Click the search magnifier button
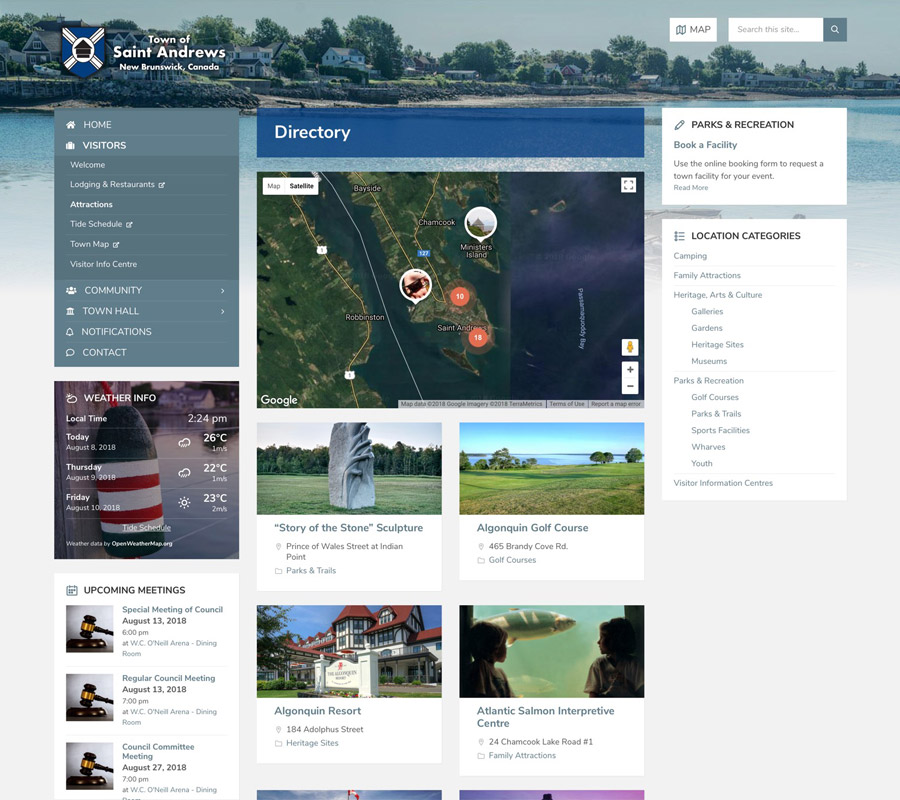Image resolution: width=900 pixels, height=800 pixels. tap(835, 29)
